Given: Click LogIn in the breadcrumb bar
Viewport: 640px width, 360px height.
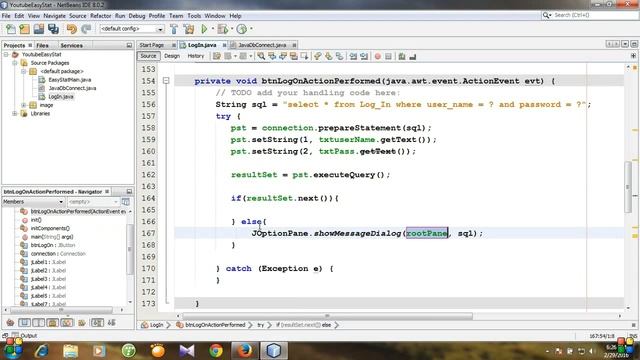Looking at the screenshot, I should [x=156, y=325].
